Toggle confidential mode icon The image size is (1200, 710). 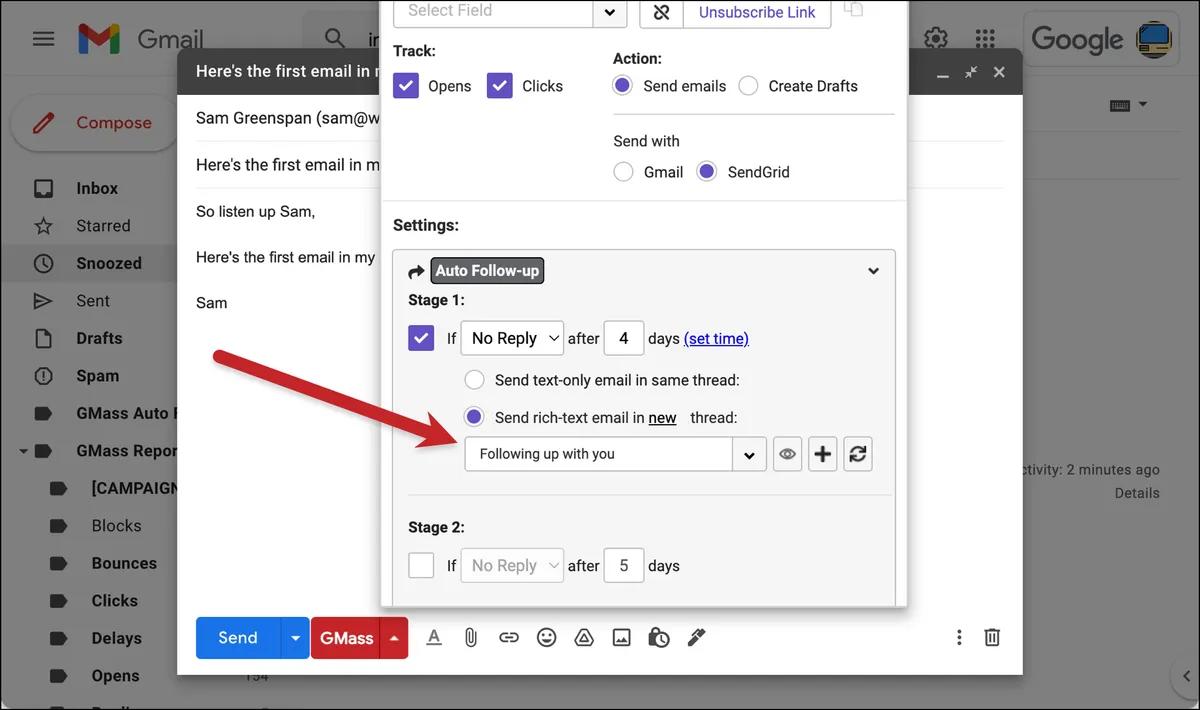pos(658,637)
